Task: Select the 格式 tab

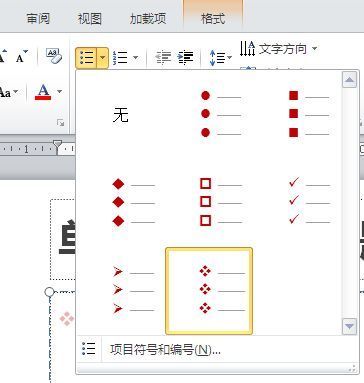Action: click(x=213, y=18)
